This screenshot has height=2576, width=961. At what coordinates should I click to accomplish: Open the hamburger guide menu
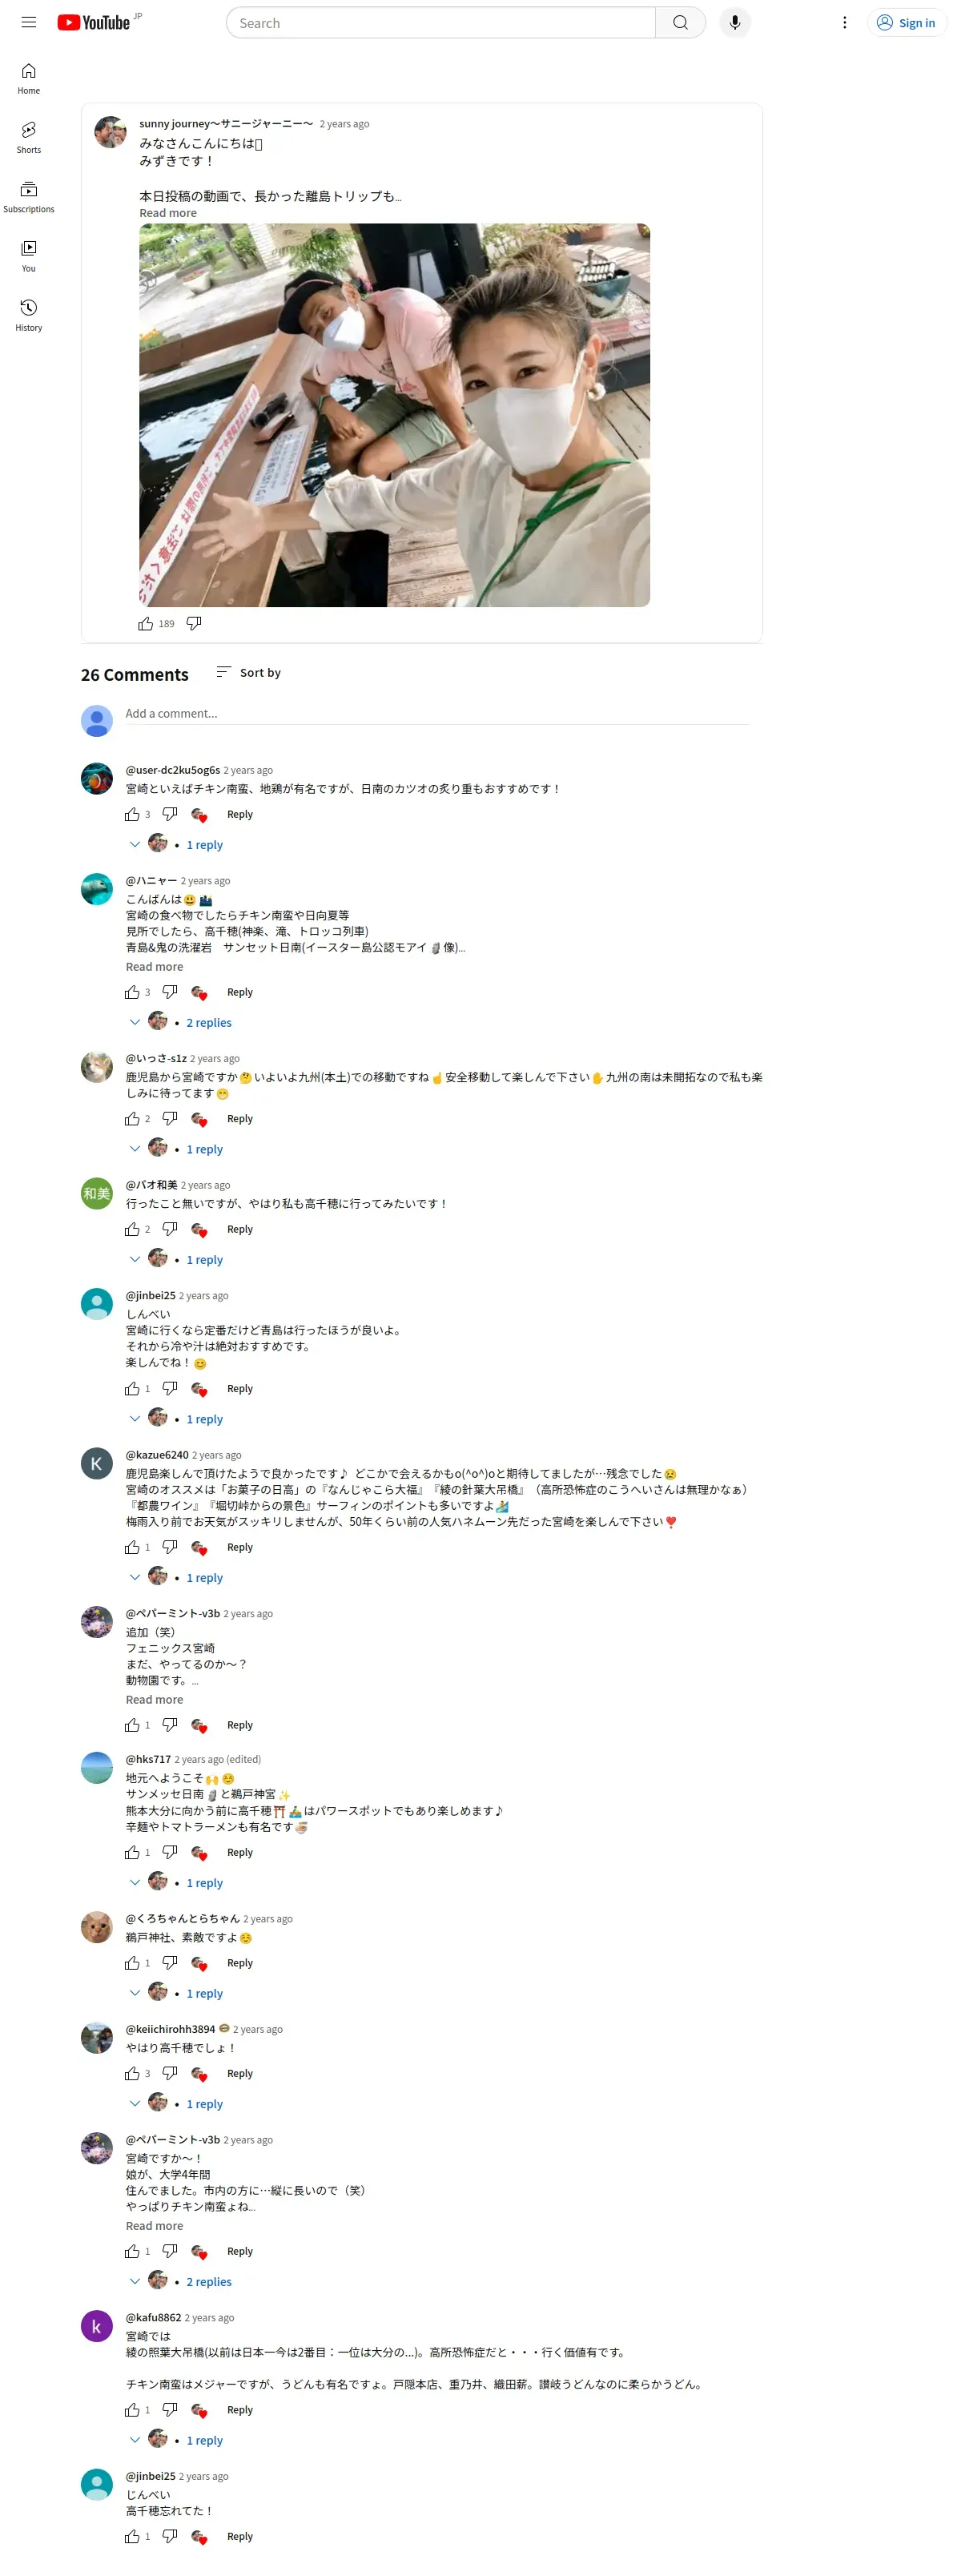click(29, 22)
